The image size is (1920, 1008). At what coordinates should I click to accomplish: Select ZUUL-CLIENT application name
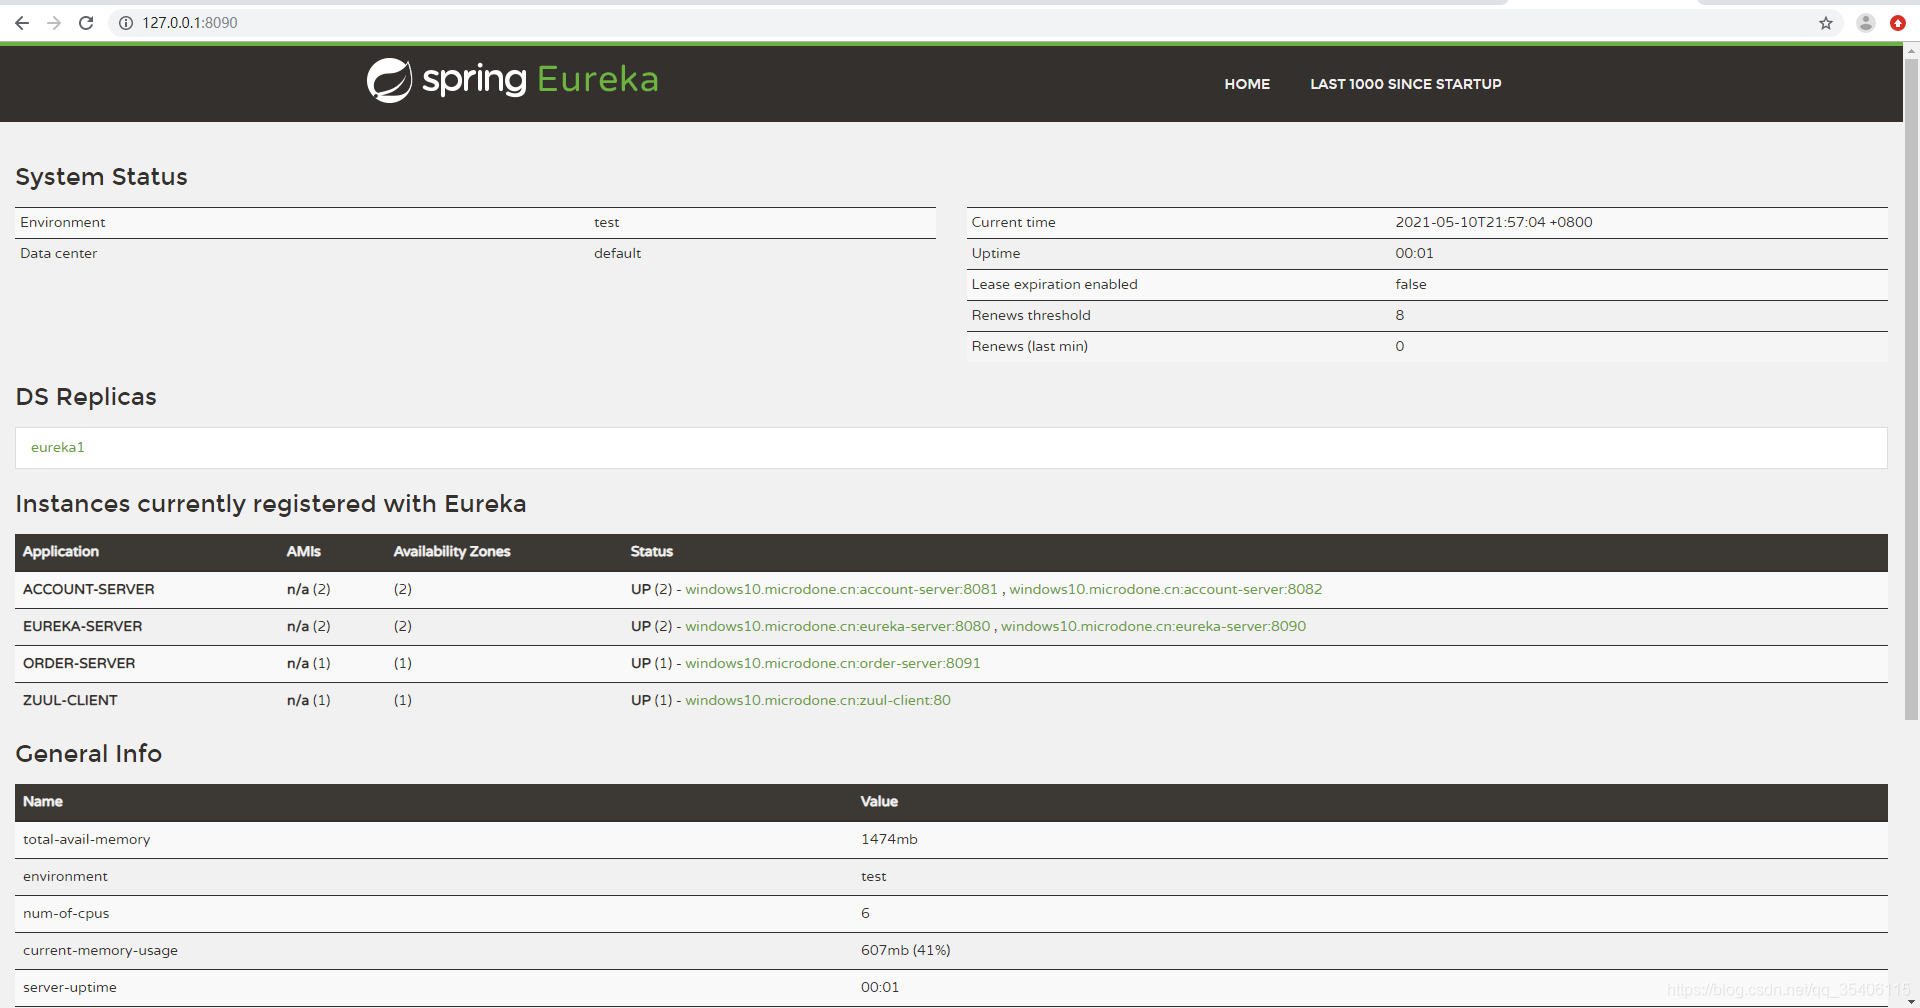[x=70, y=700]
